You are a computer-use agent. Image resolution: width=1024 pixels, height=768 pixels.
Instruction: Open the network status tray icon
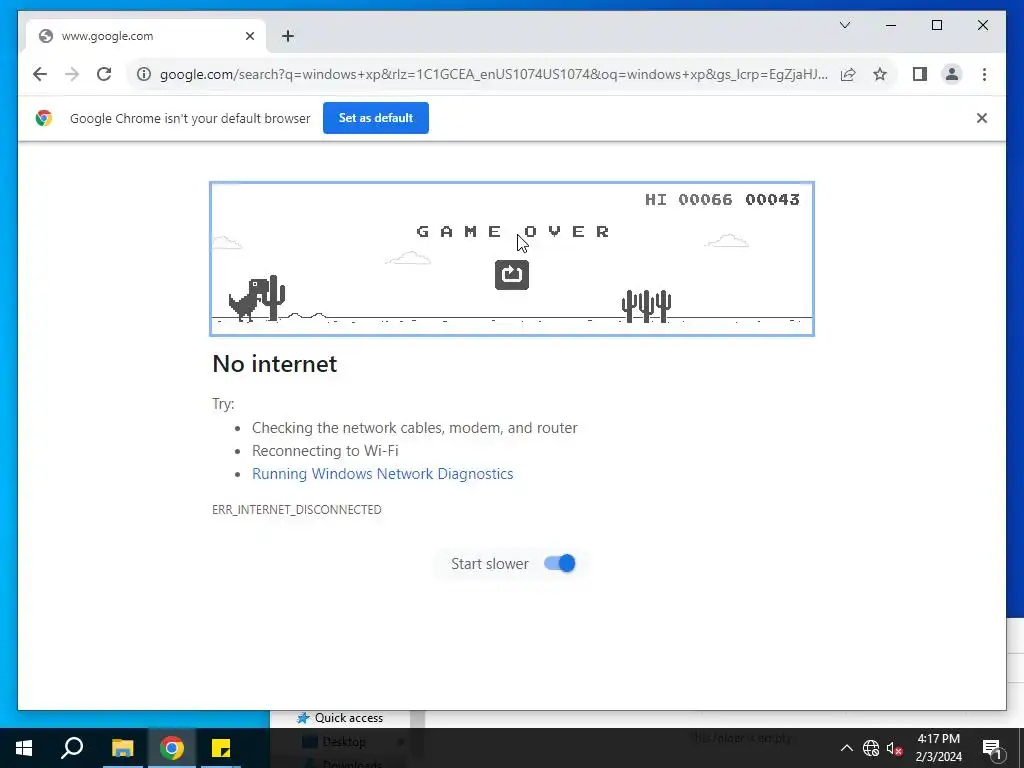(871, 748)
